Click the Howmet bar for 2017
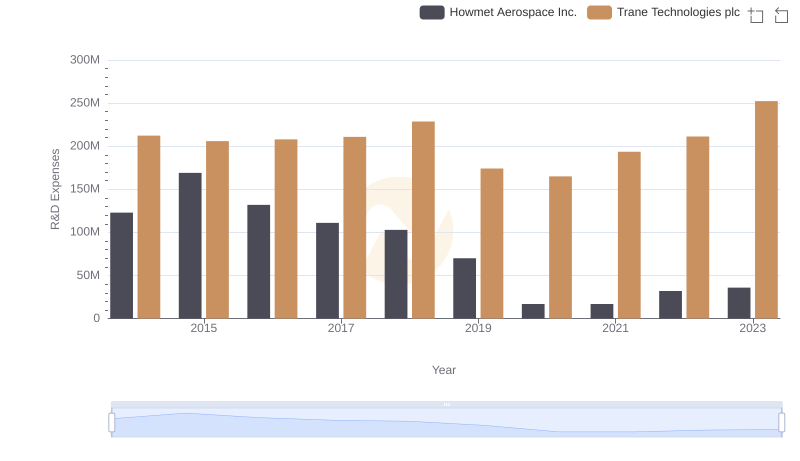Image resolution: width=800 pixels, height=461 pixels. [x=328, y=270]
